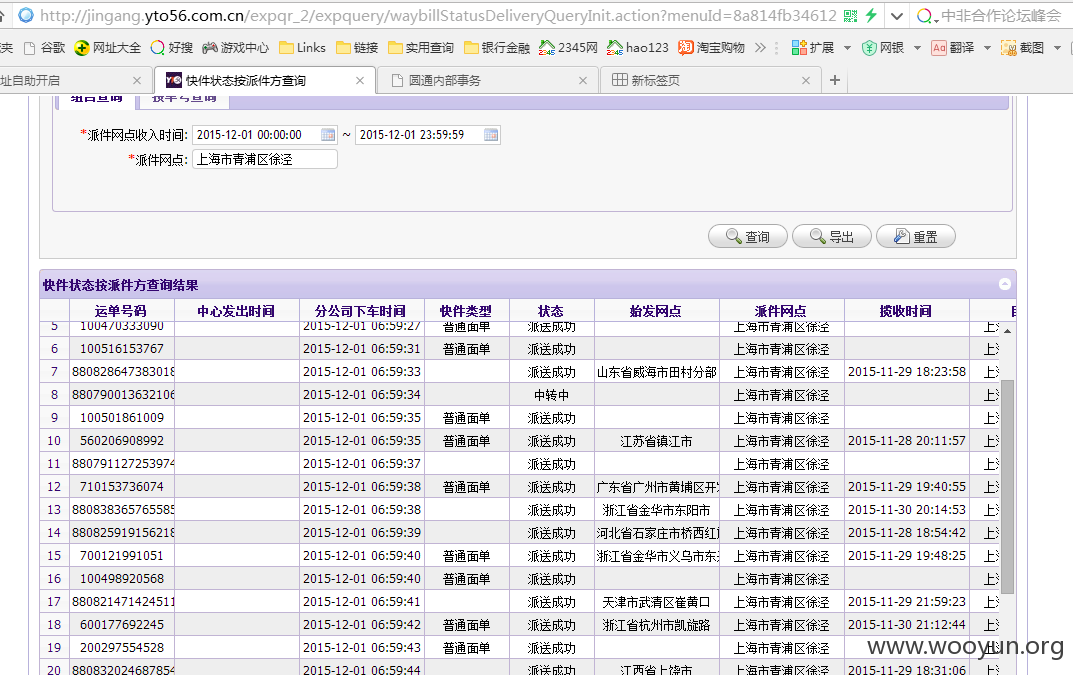Open the 翻译 translate tool

pos(953,47)
